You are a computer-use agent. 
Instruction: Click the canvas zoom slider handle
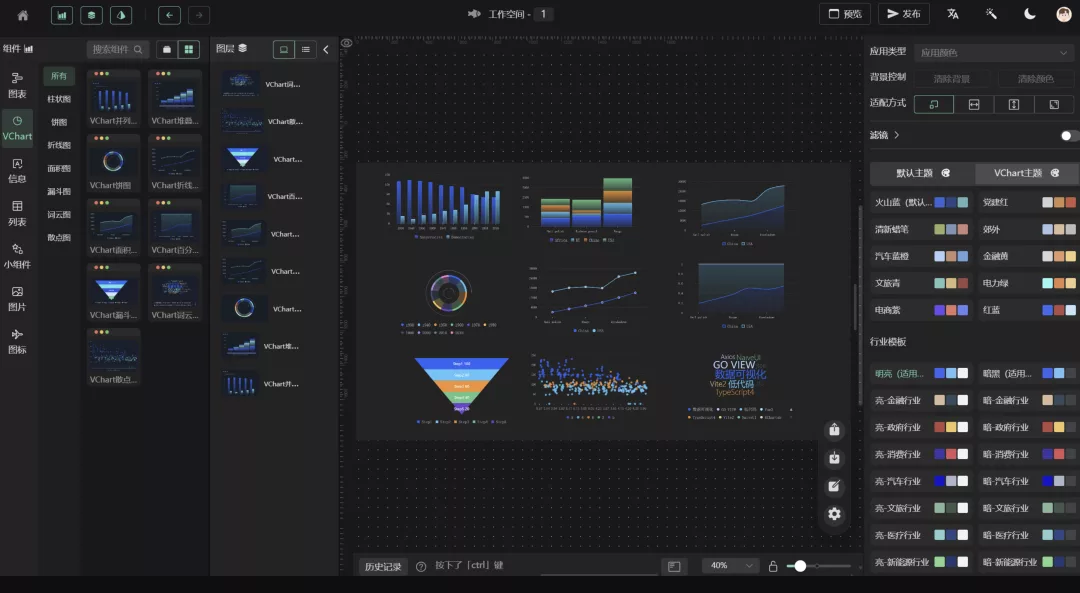click(x=800, y=566)
